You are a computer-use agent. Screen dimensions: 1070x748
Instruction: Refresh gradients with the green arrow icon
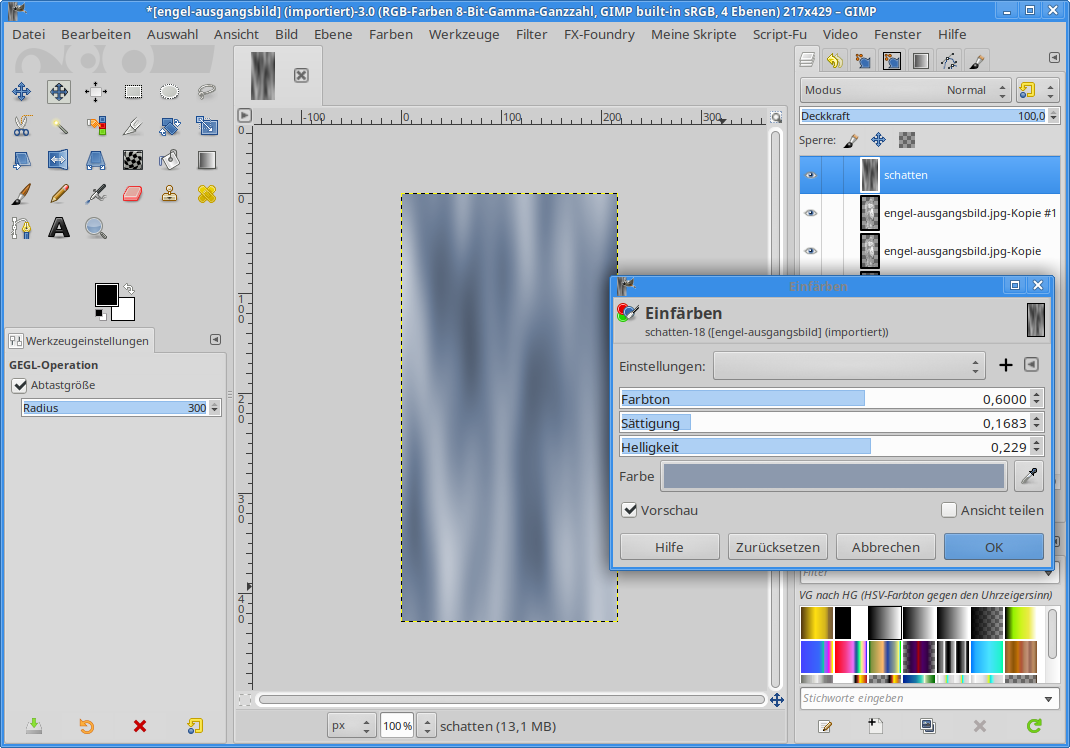(x=1034, y=726)
